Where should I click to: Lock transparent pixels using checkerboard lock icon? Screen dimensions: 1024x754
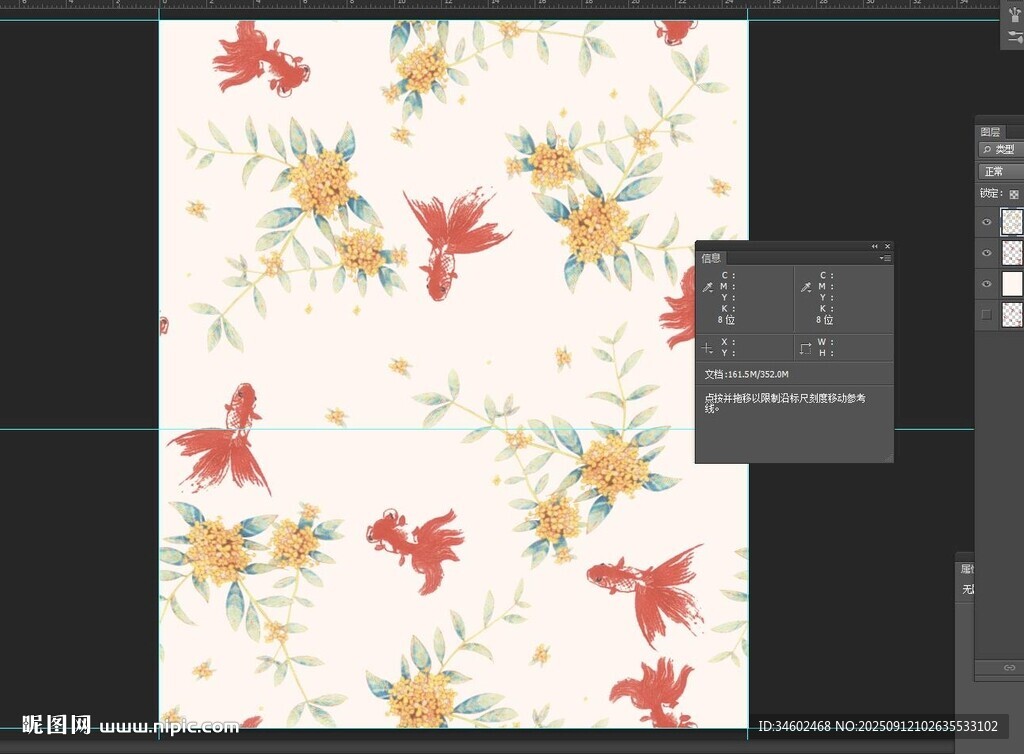point(1014,194)
